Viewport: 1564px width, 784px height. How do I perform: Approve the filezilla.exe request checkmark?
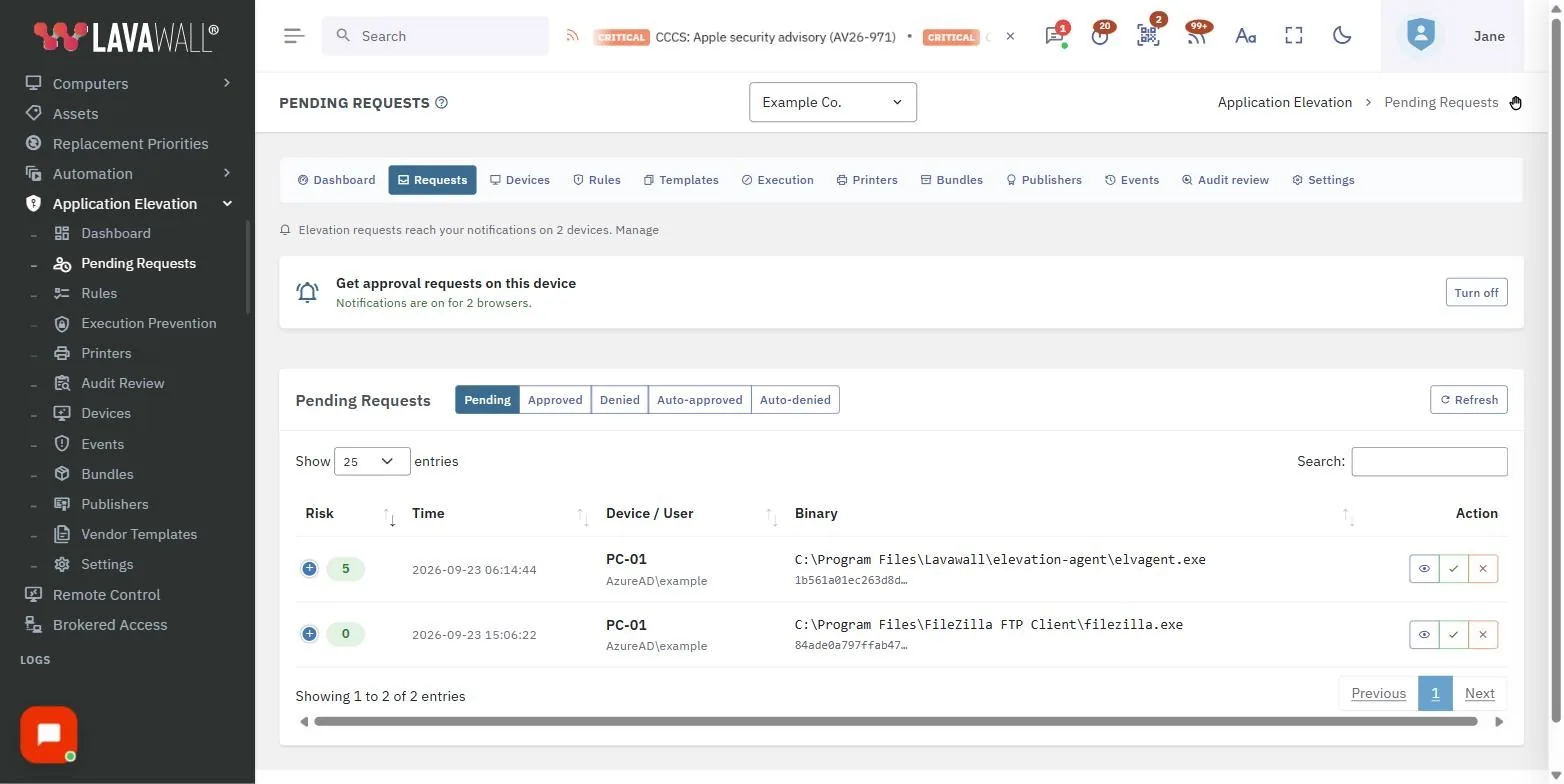(x=1453, y=634)
